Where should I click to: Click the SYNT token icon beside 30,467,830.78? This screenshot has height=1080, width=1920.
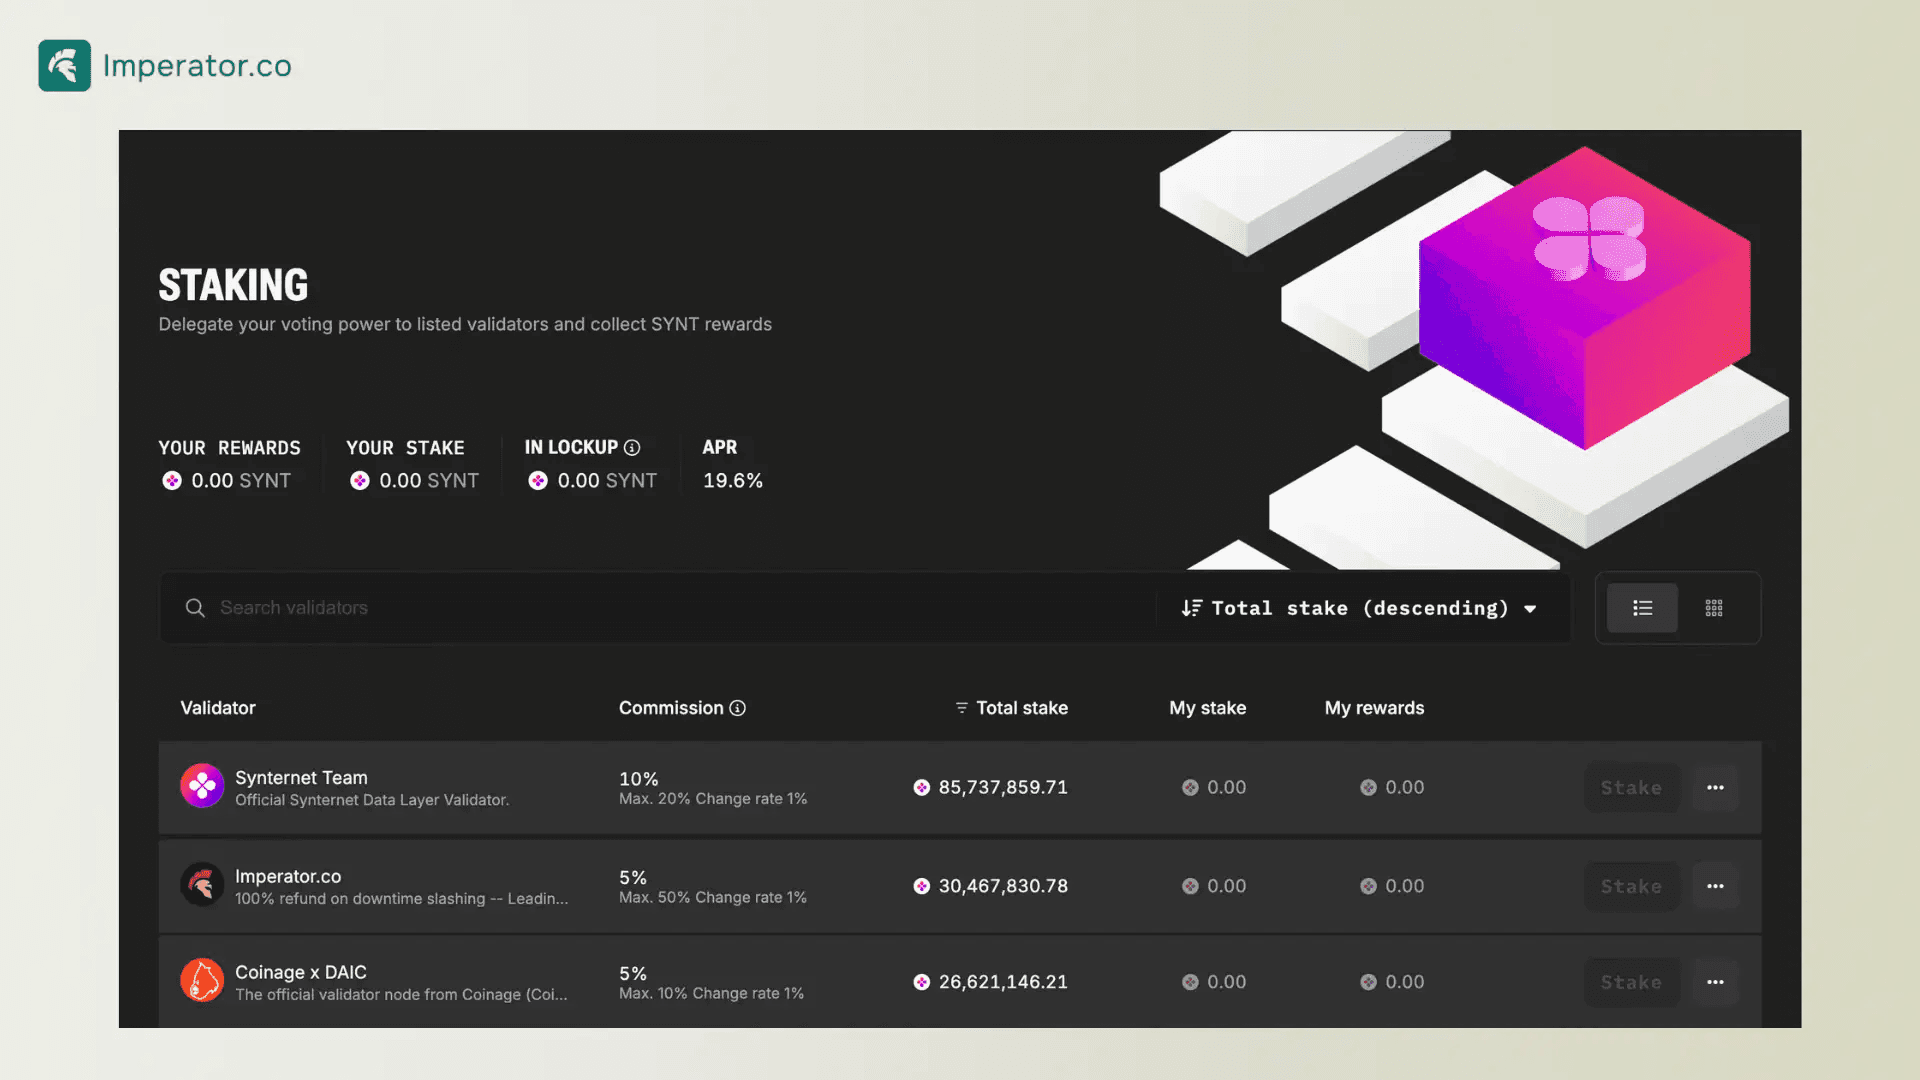pyautogui.click(x=922, y=886)
